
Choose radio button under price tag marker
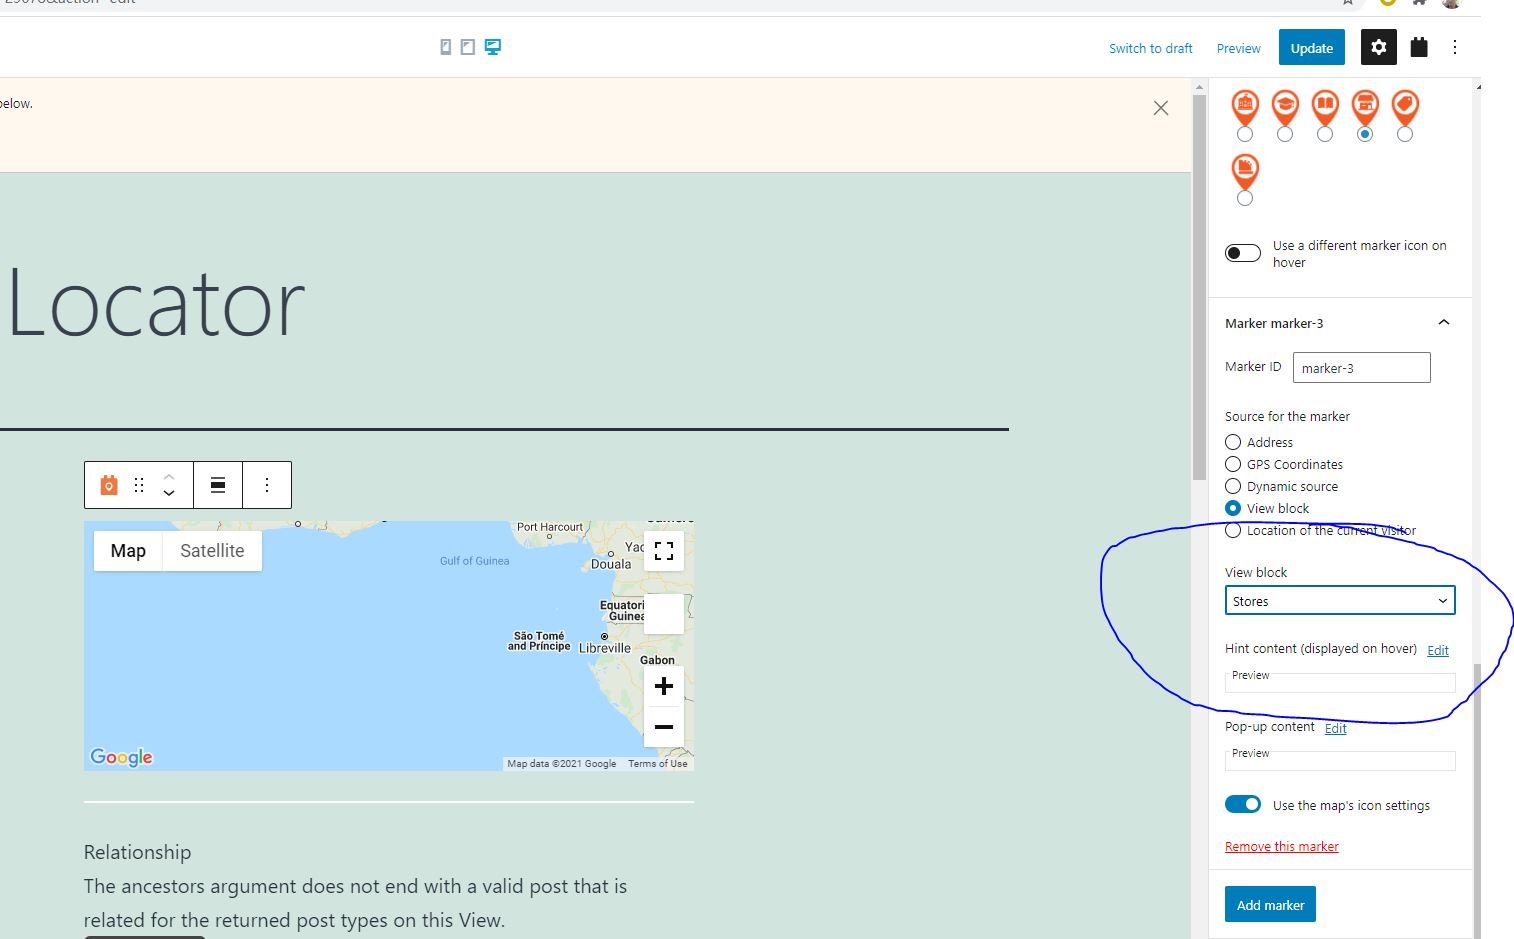coord(1405,134)
